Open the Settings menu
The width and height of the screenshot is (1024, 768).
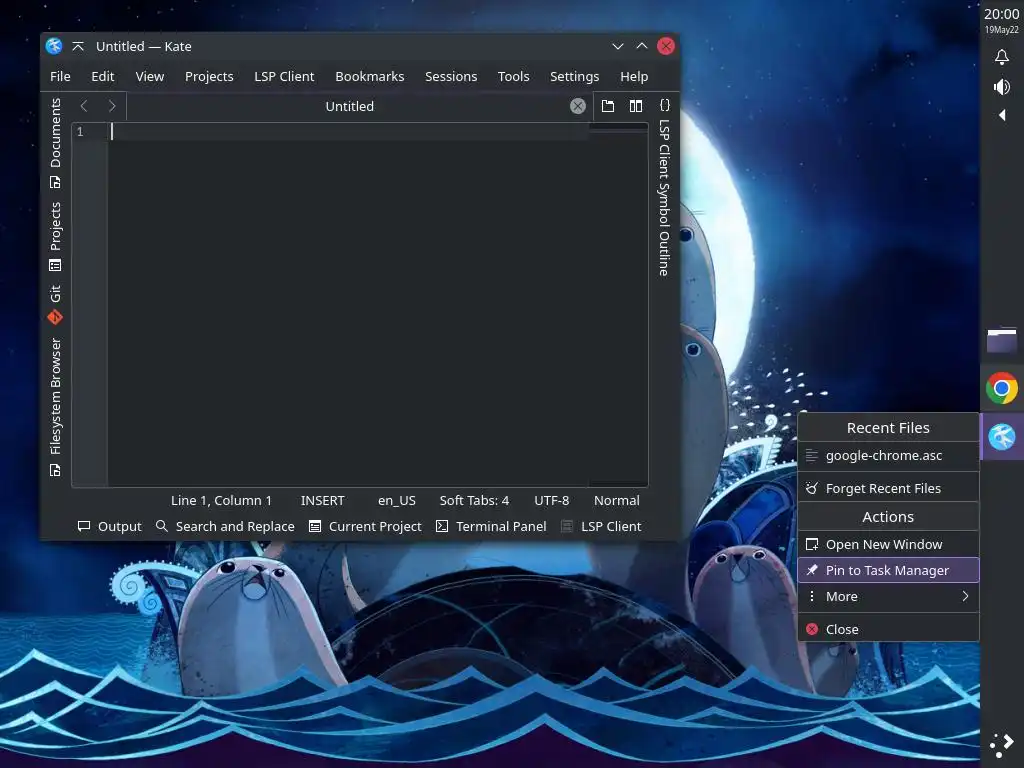[574, 76]
